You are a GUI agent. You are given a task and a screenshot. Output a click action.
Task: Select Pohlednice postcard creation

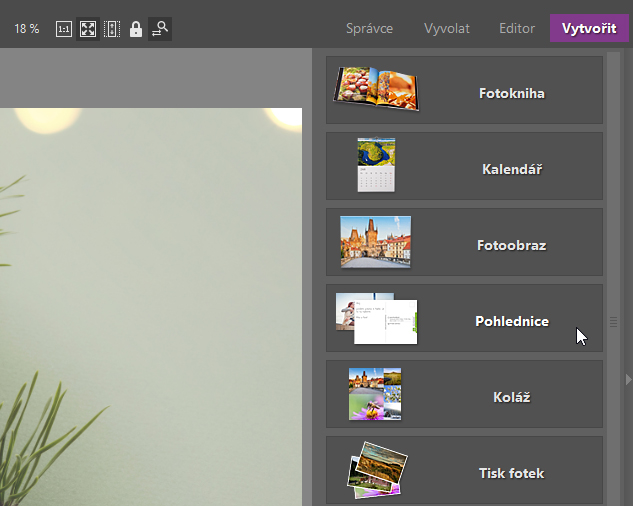[464, 318]
